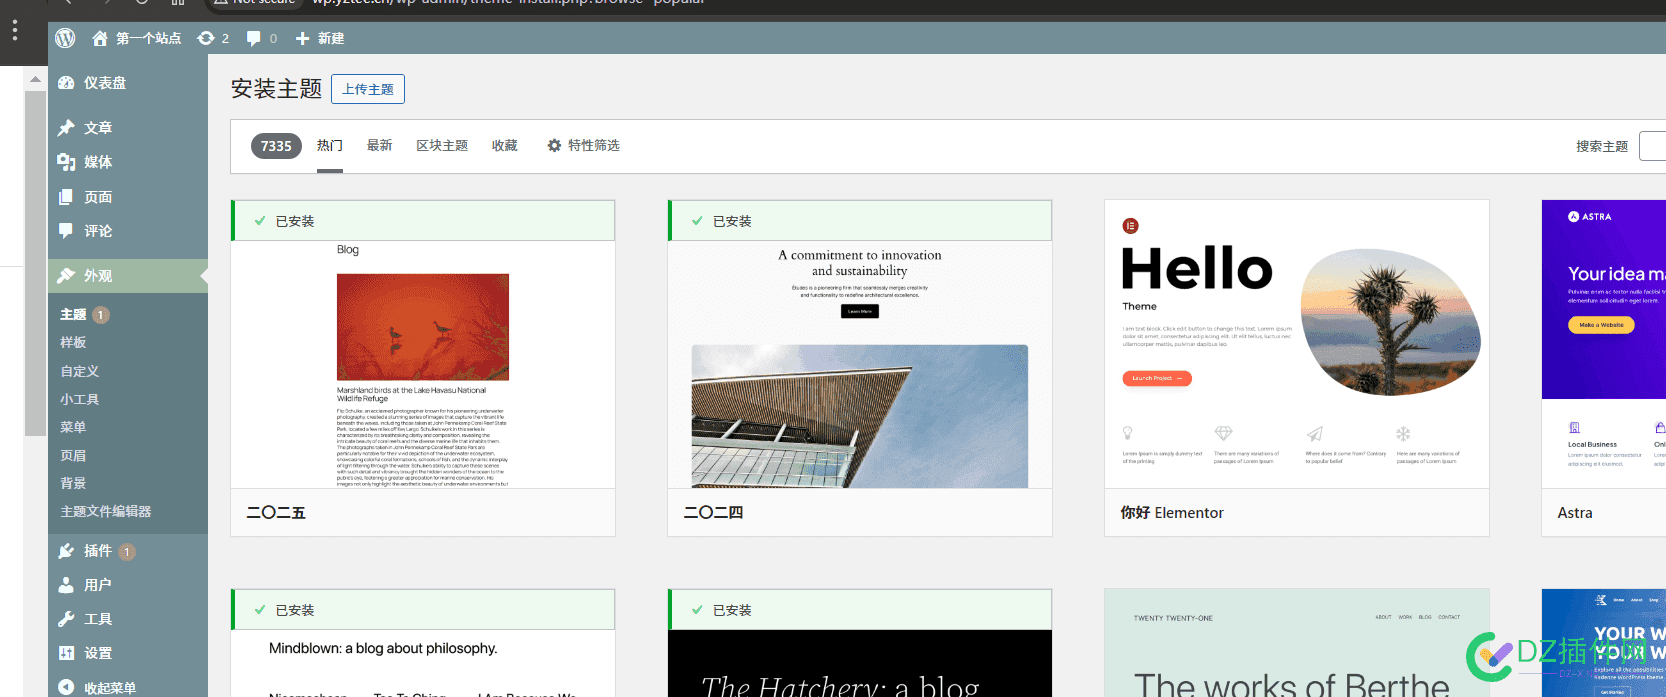This screenshot has width=1666, height=697.
Task: Open the 主题 submenu item
Action: click(x=73, y=315)
